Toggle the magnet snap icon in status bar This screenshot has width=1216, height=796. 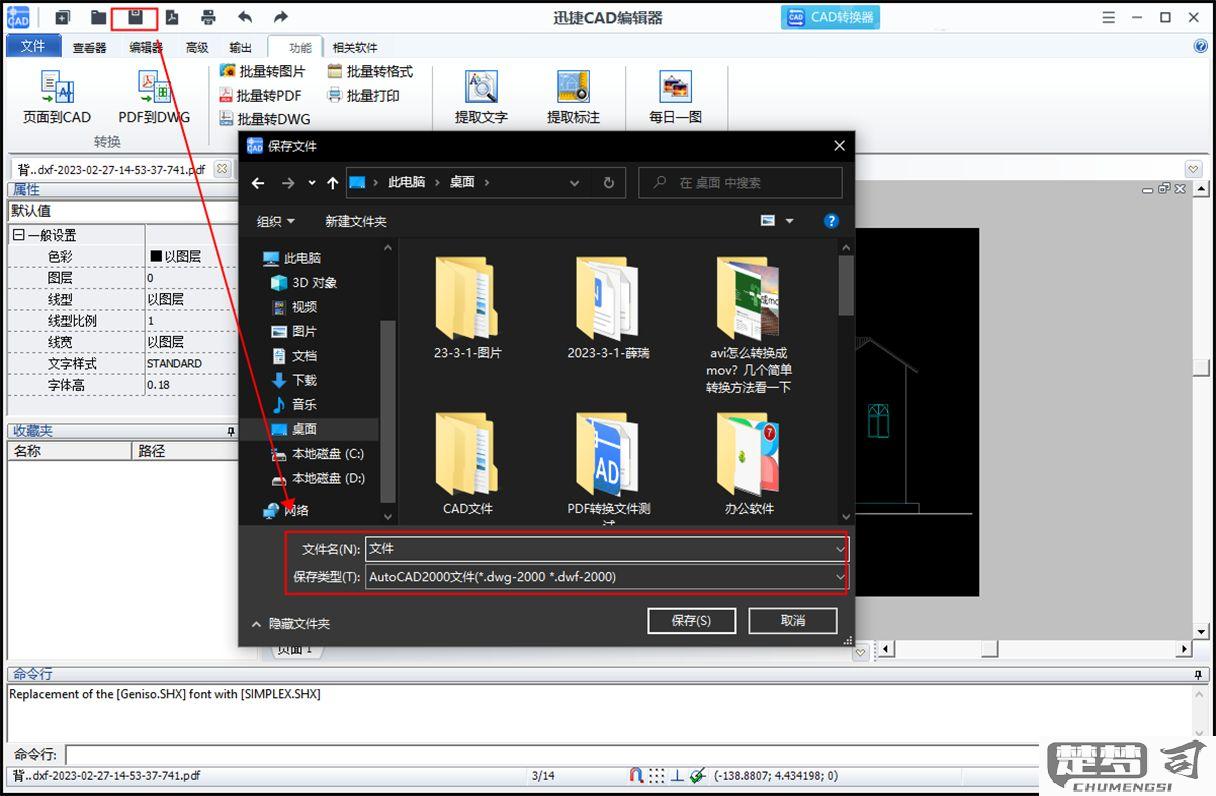click(x=636, y=775)
